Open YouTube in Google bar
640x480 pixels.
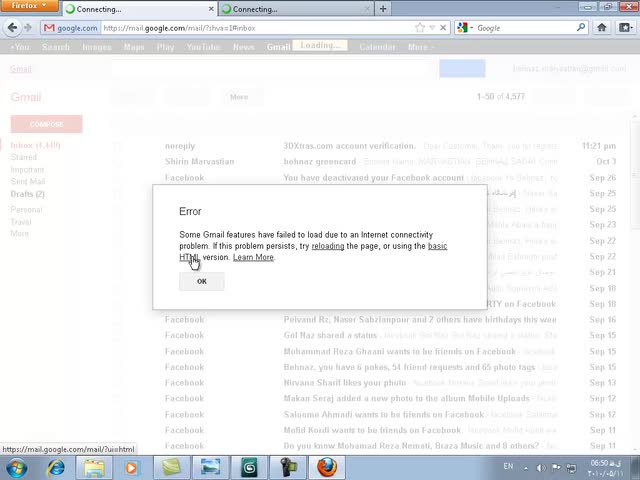point(204,47)
